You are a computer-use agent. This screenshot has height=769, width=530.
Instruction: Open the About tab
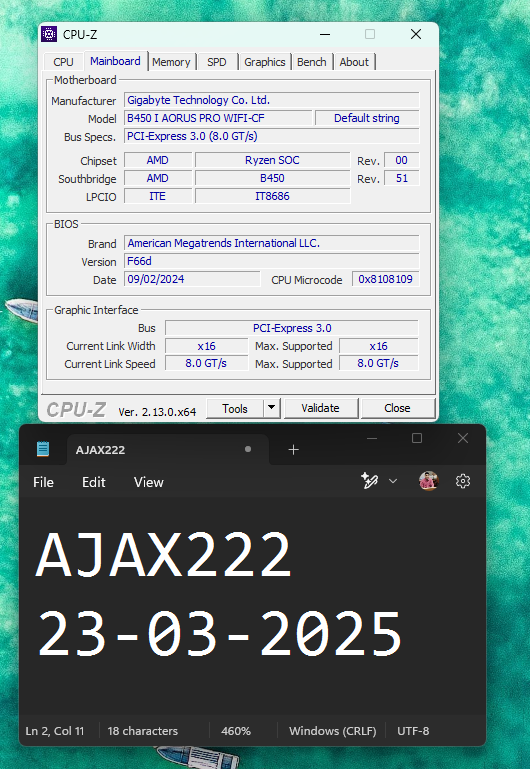[354, 62]
